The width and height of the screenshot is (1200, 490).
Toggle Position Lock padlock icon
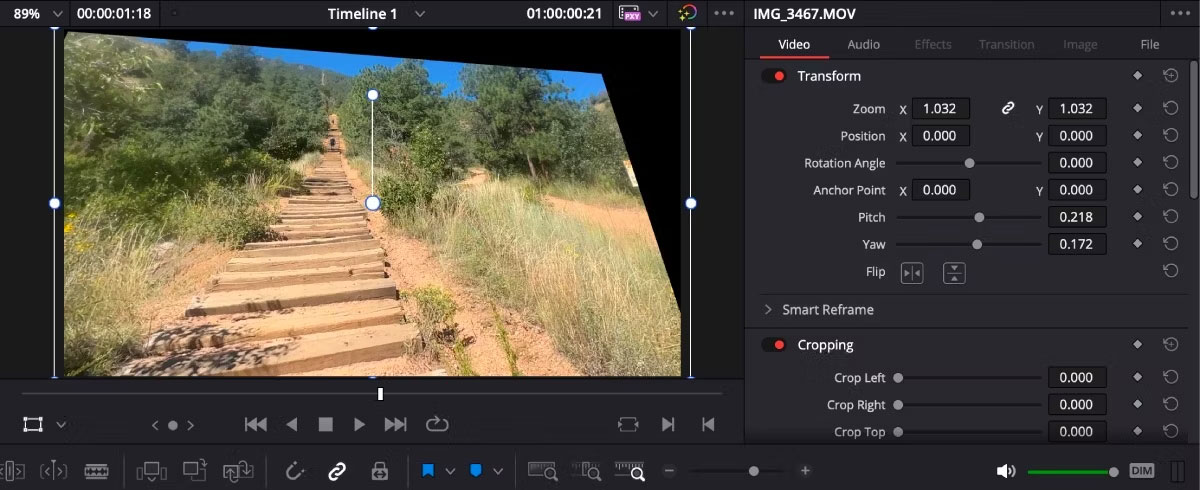(380, 470)
